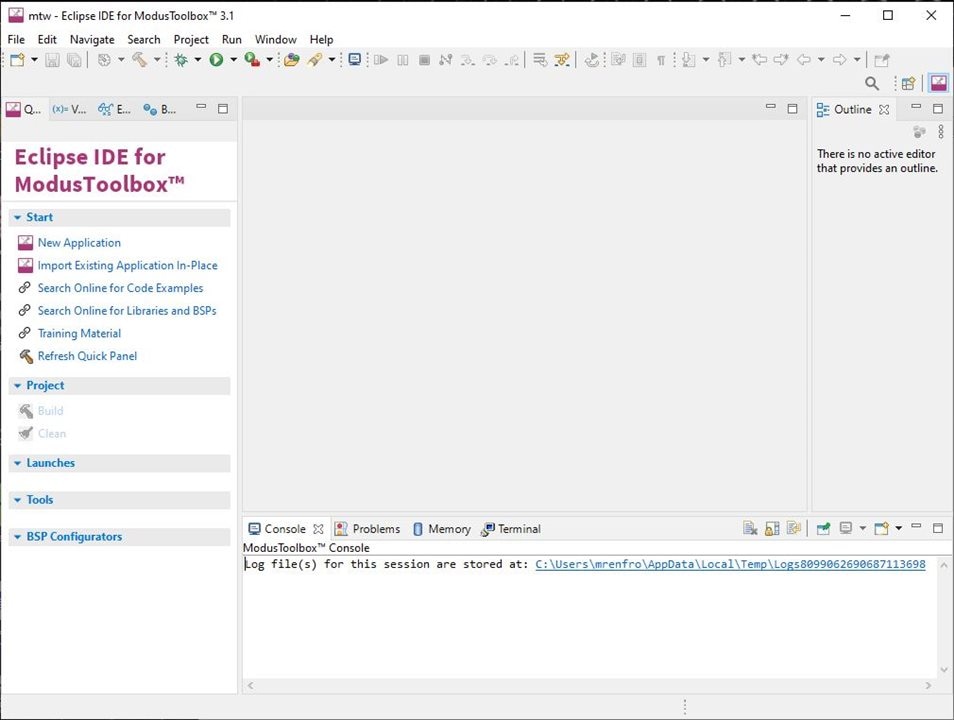Collapse the Start section in Quick Panel

click(18, 217)
